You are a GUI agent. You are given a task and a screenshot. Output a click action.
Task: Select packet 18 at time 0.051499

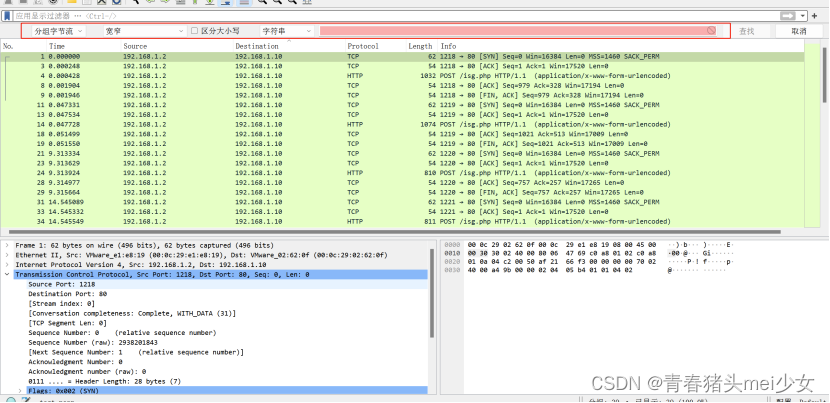pyautogui.click(x=402, y=134)
